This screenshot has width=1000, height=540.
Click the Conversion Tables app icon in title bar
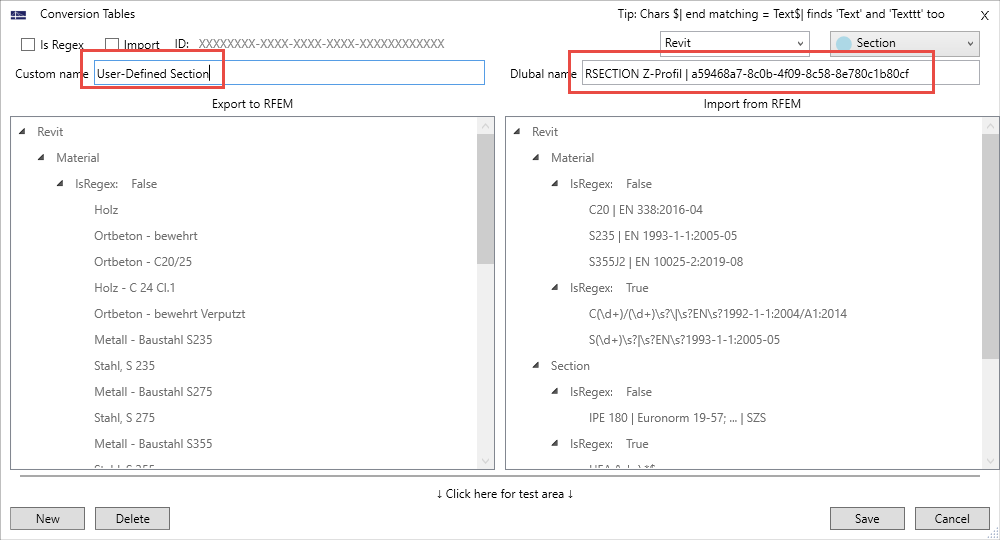click(18, 14)
